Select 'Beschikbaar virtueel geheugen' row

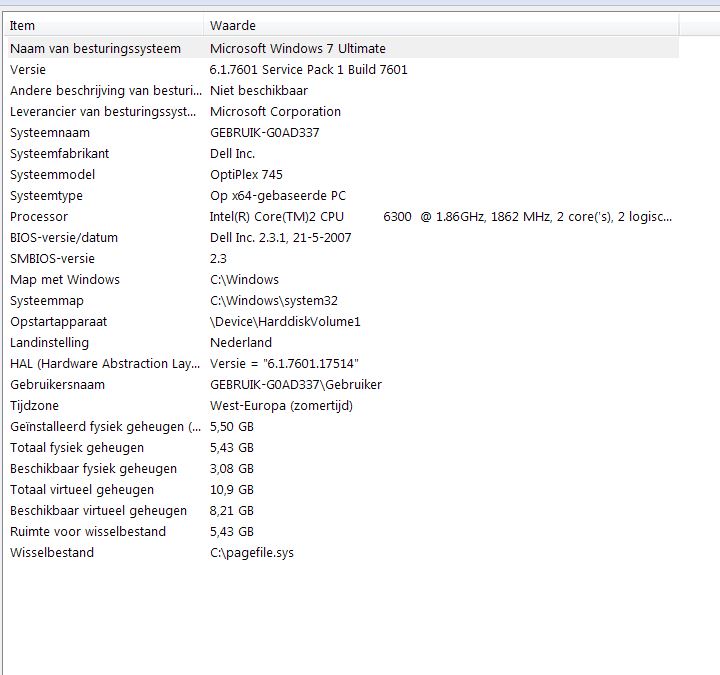tap(99, 511)
